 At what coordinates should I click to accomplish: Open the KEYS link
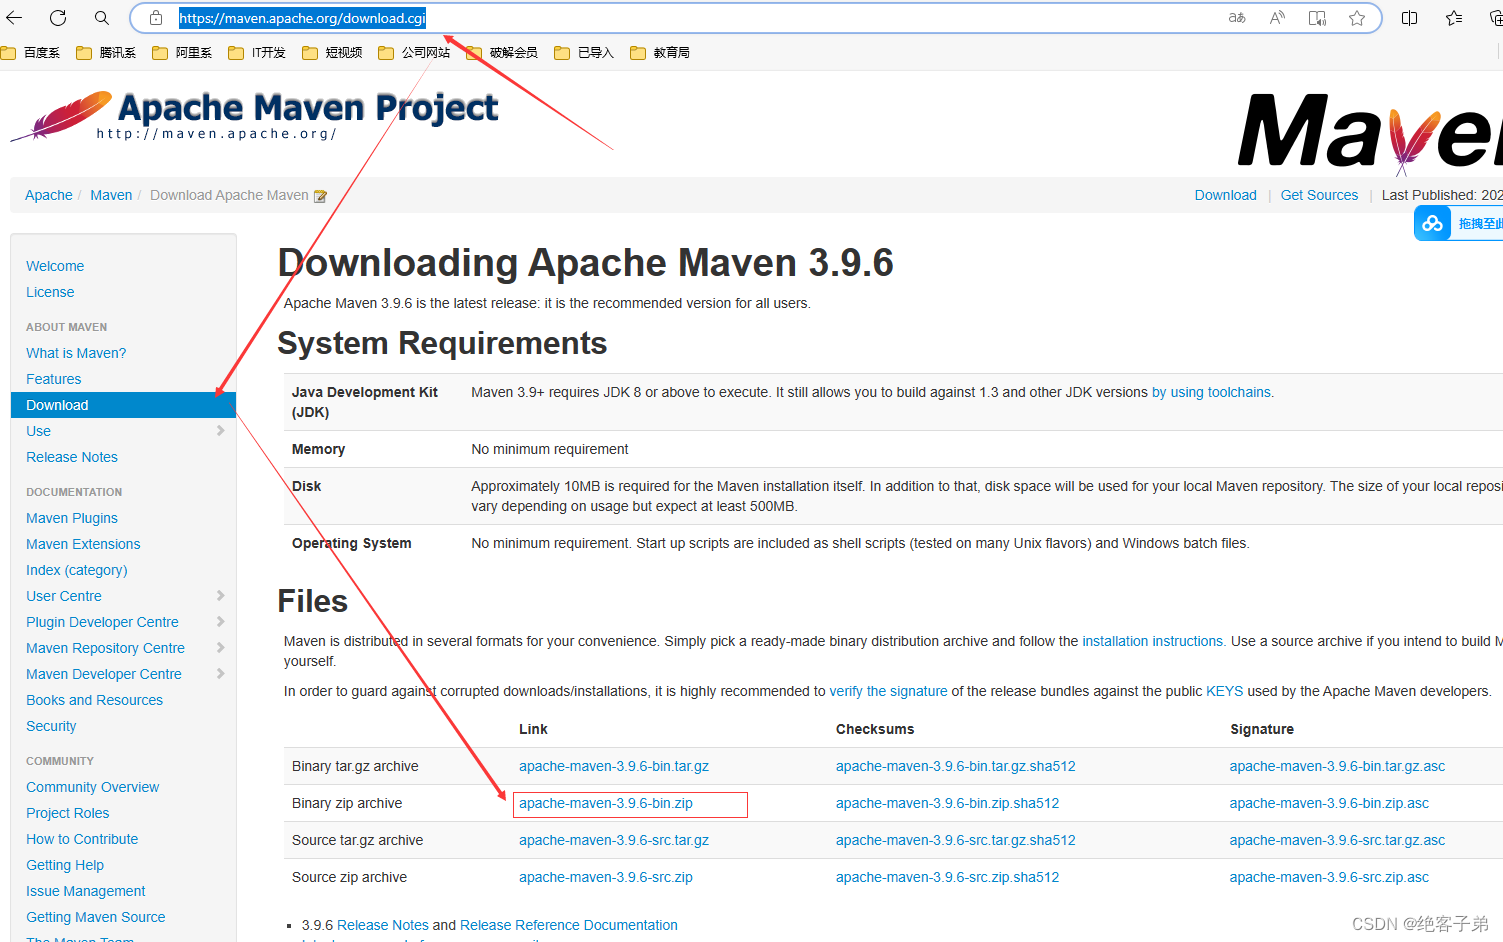click(1224, 691)
